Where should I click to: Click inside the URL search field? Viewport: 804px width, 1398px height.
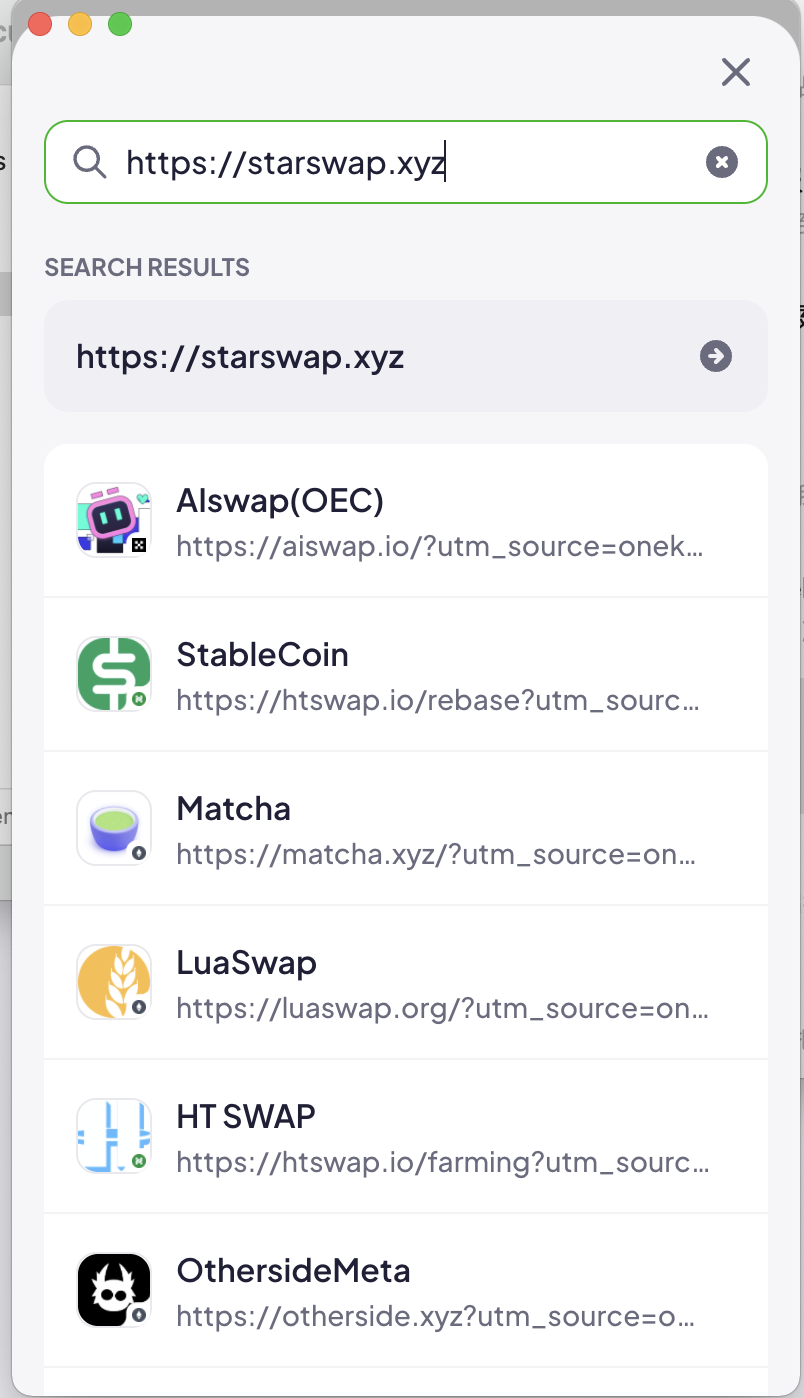[406, 162]
